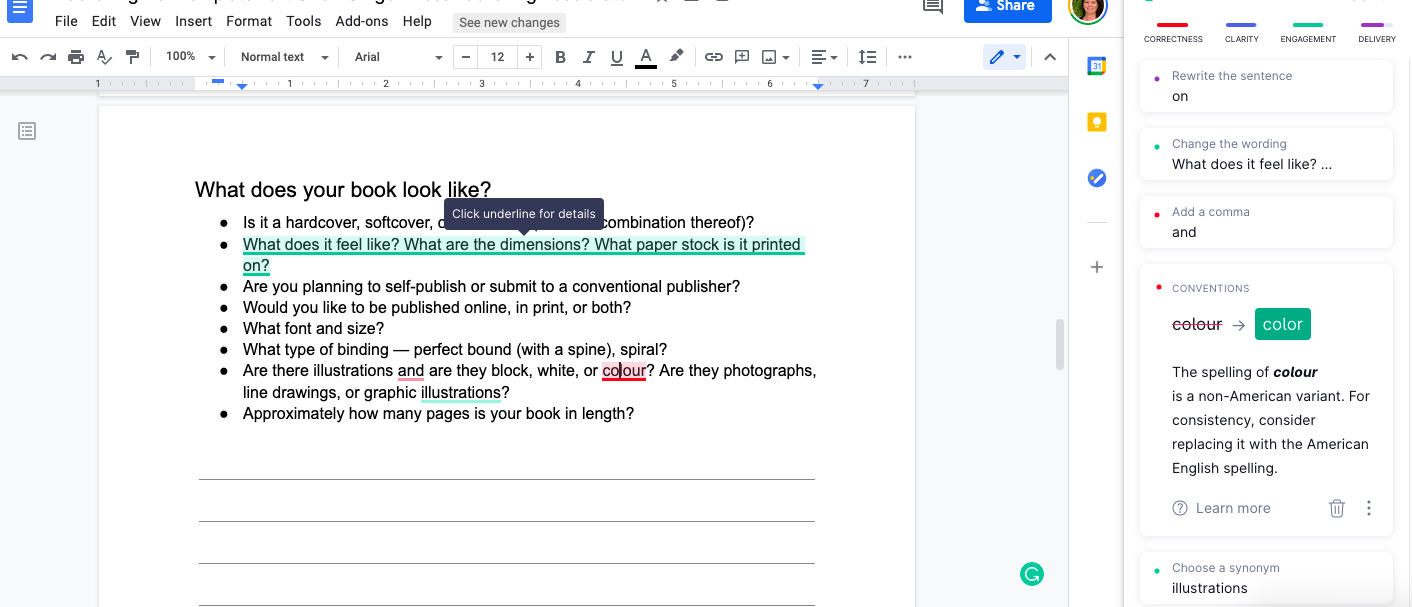Click the Paint format tool
The height and width of the screenshot is (607, 1412).
tap(132, 56)
